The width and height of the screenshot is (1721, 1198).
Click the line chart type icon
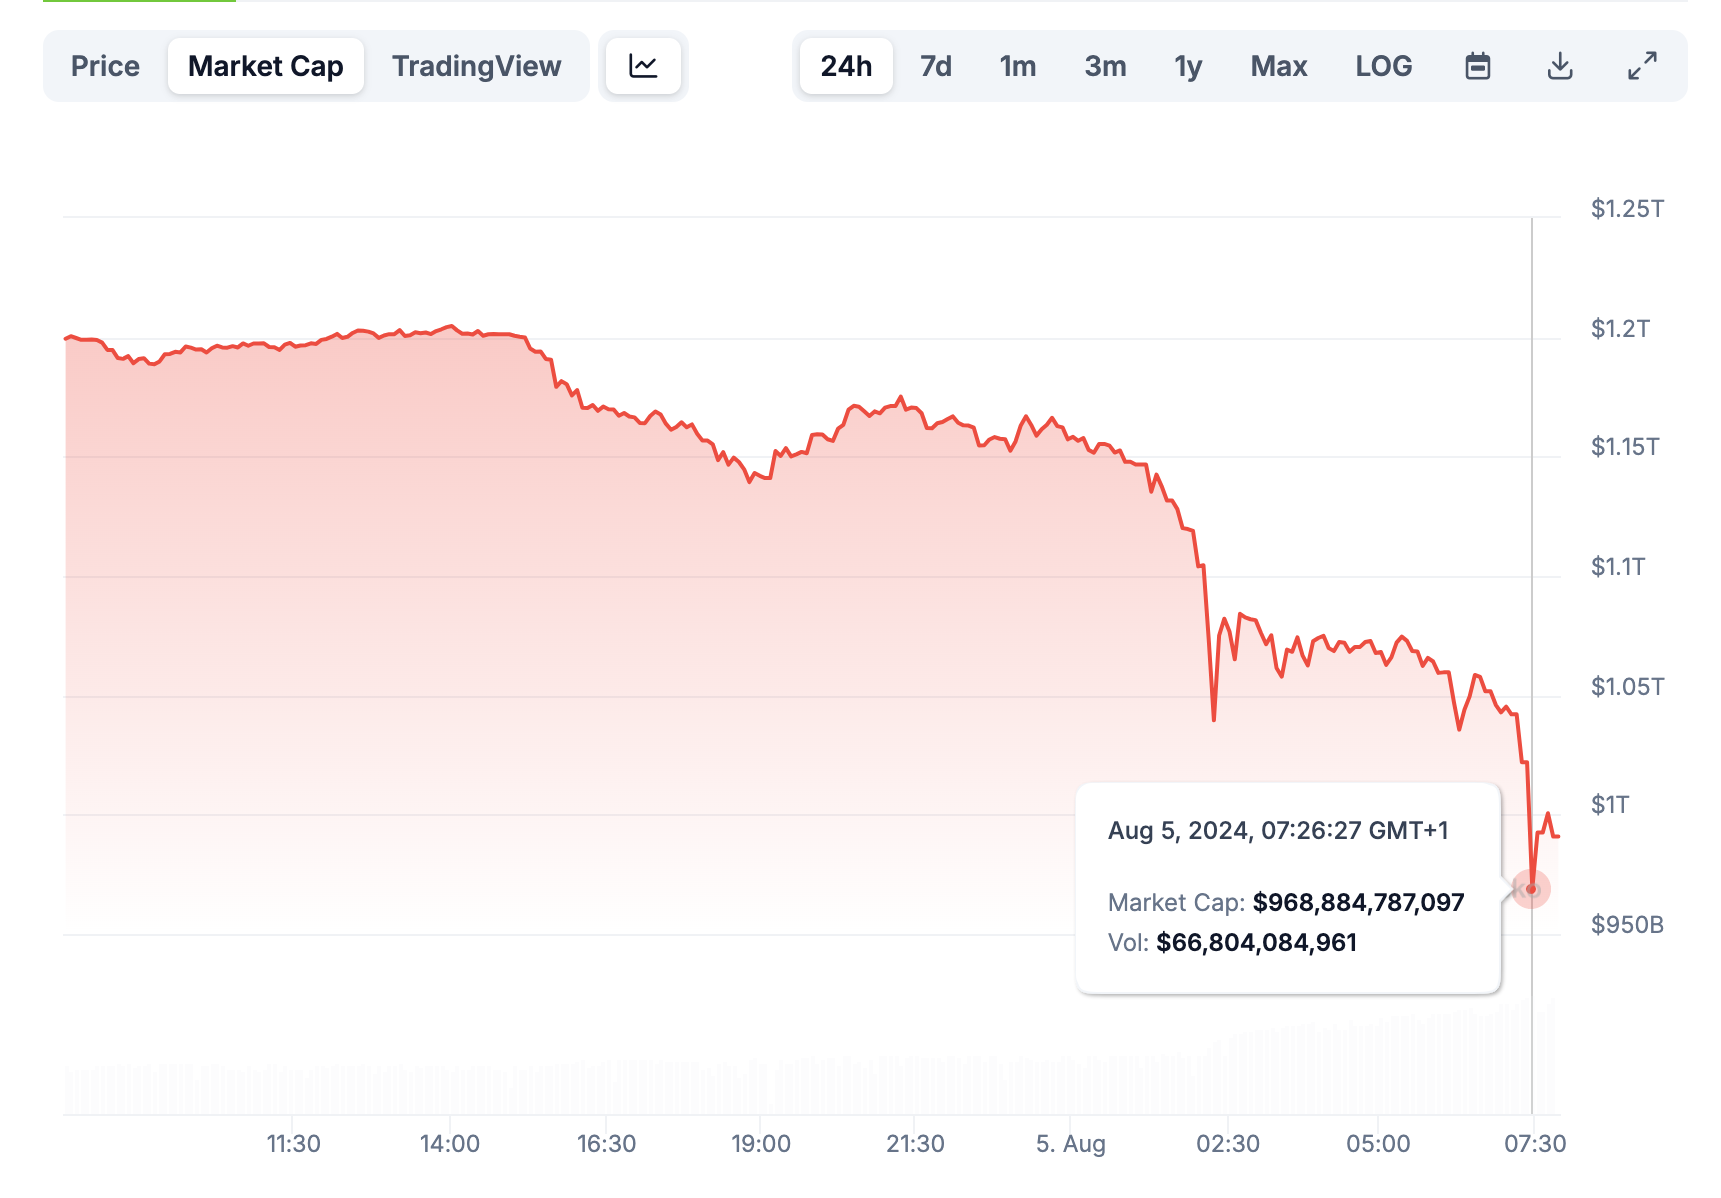643,66
